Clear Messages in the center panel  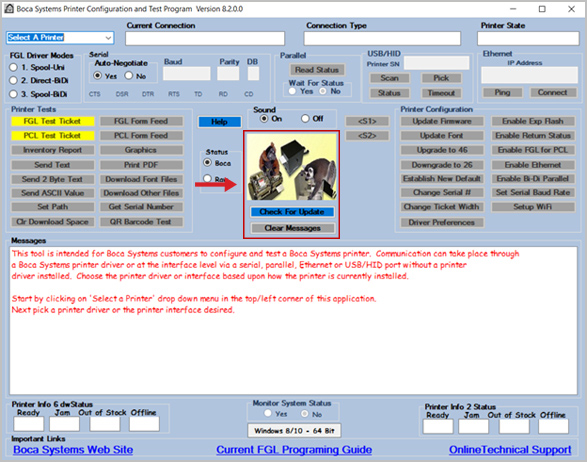pyautogui.click(x=292, y=228)
